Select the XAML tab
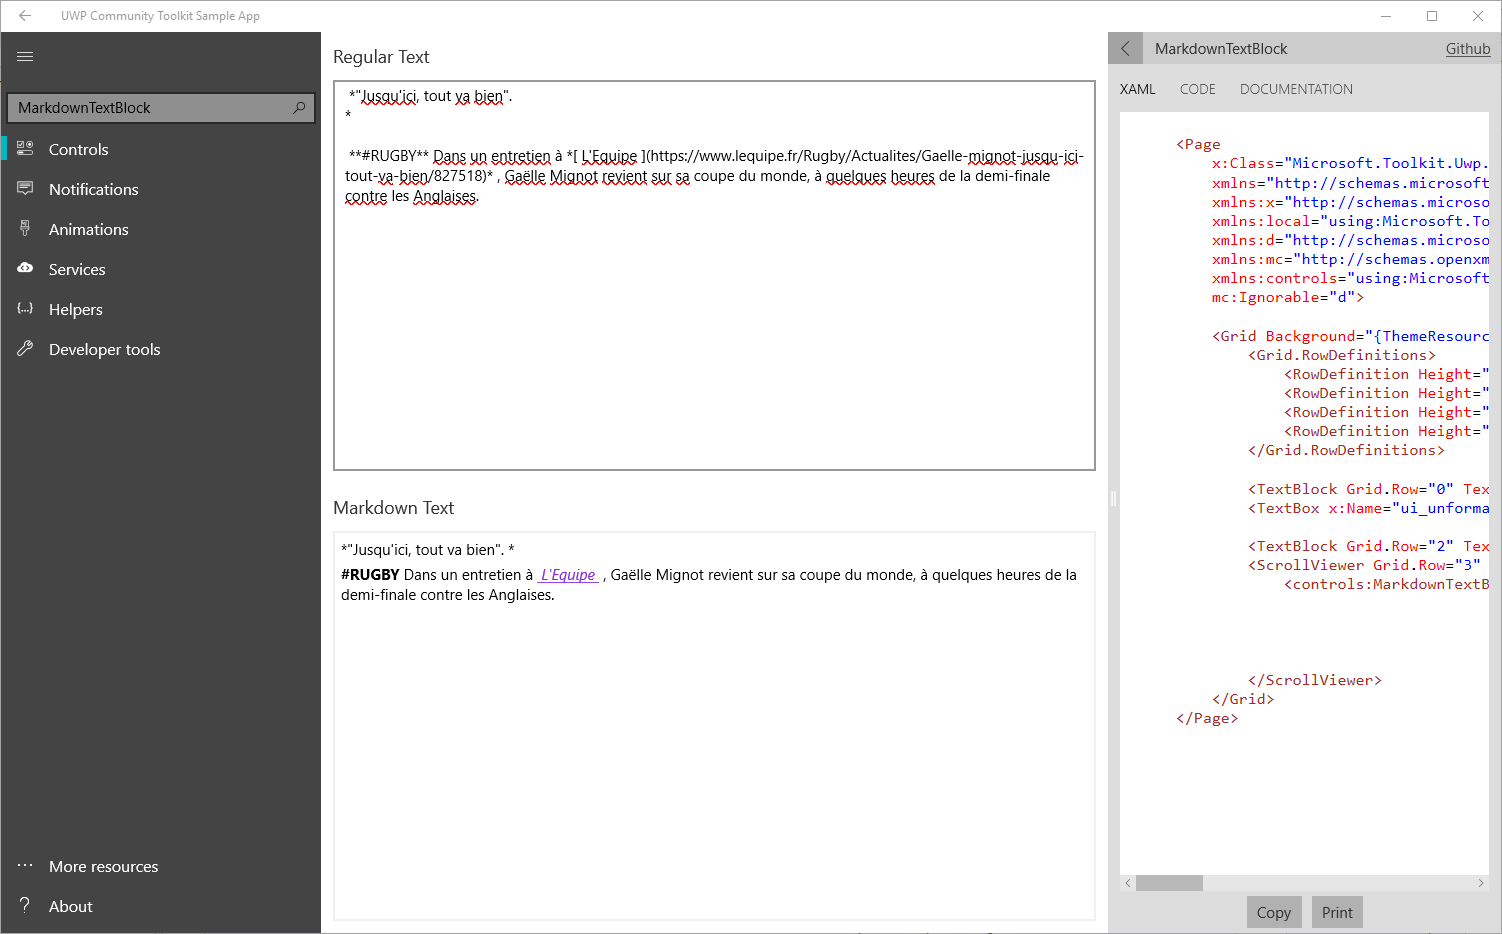Viewport: 1502px width, 934px height. (x=1137, y=89)
